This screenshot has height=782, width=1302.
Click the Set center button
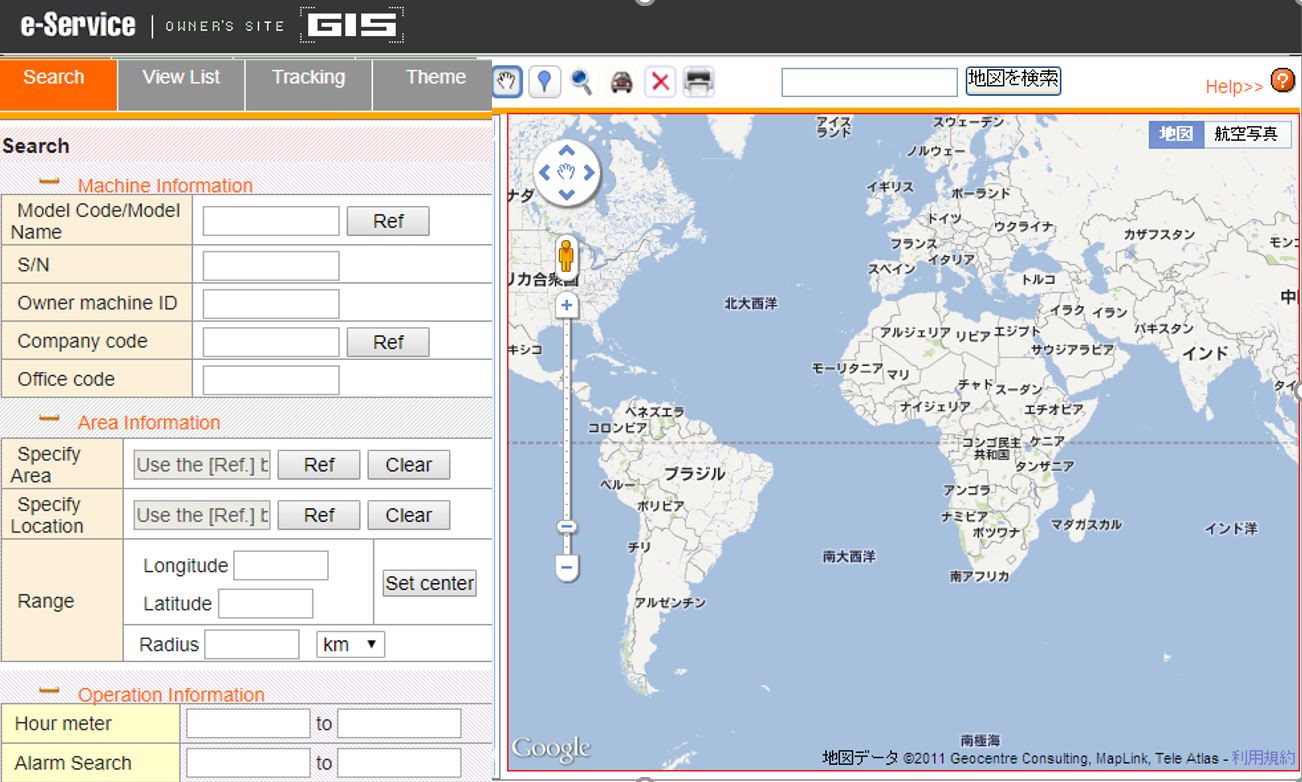point(429,583)
